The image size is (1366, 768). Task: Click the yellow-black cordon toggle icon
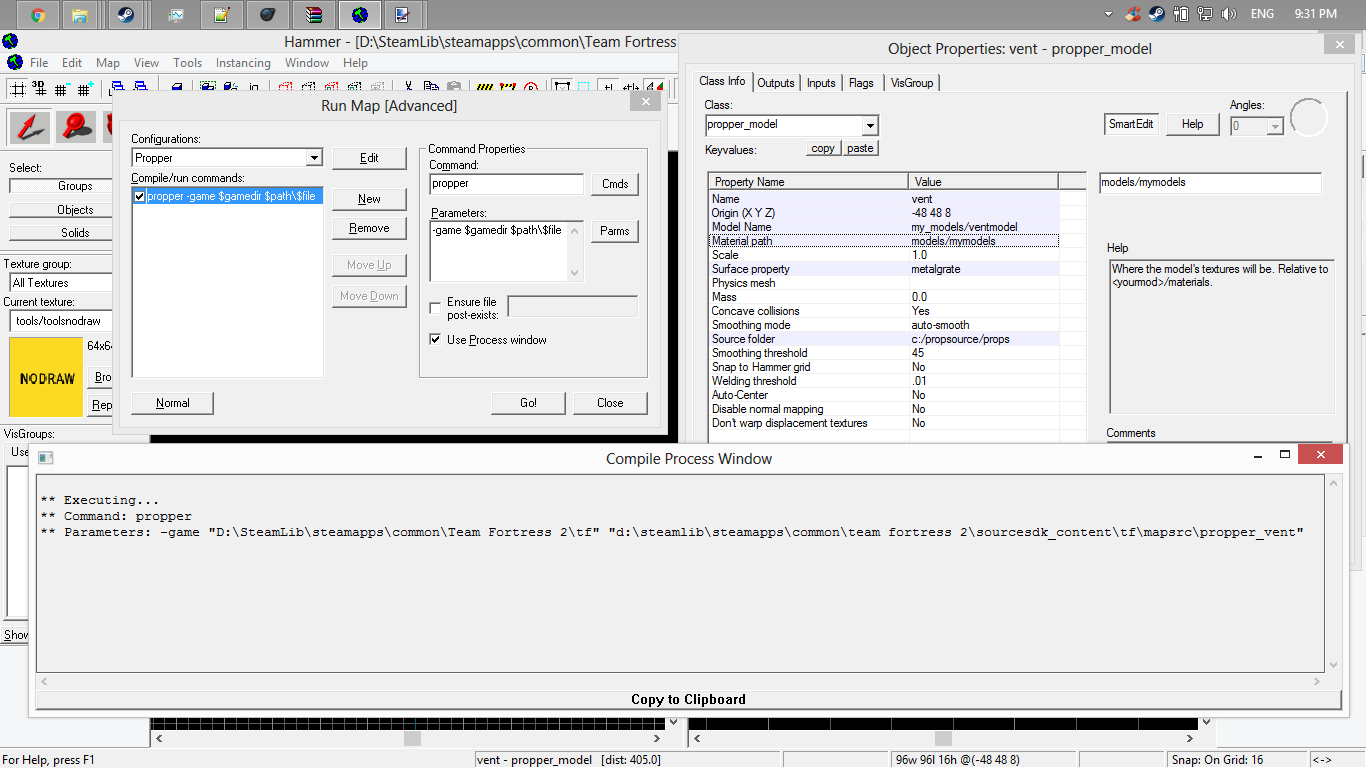[486, 88]
